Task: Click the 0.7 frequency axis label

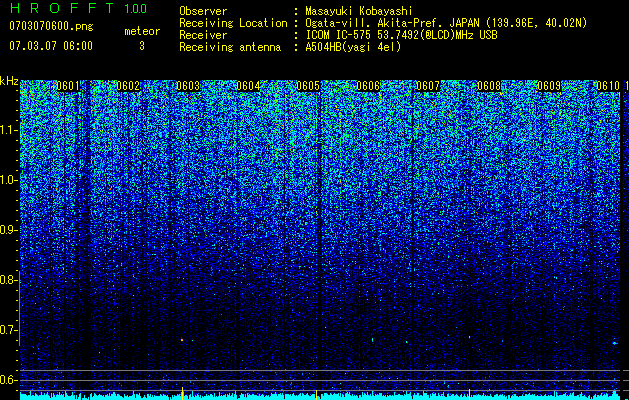Action: (x=8, y=330)
